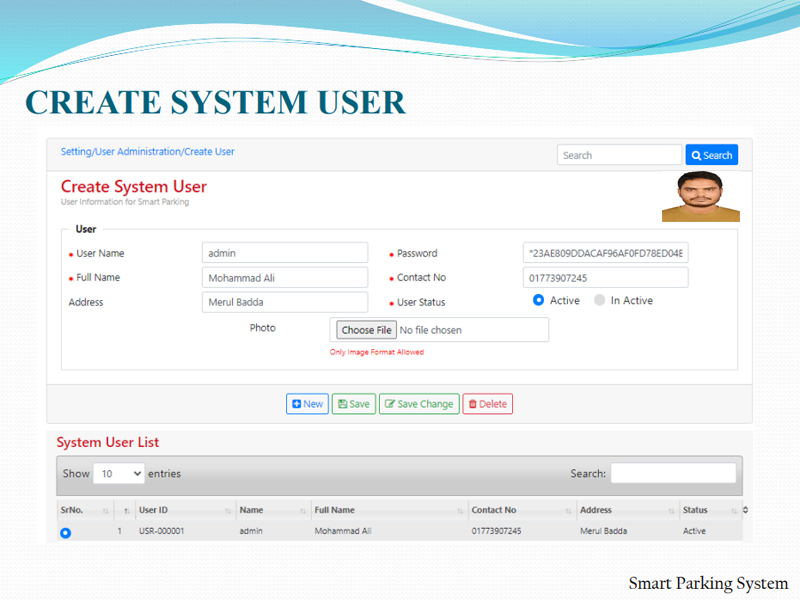The width and height of the screenshot is (800, 600).
Task: Sort the list by Address column
Action: click(x=596, y=510)
